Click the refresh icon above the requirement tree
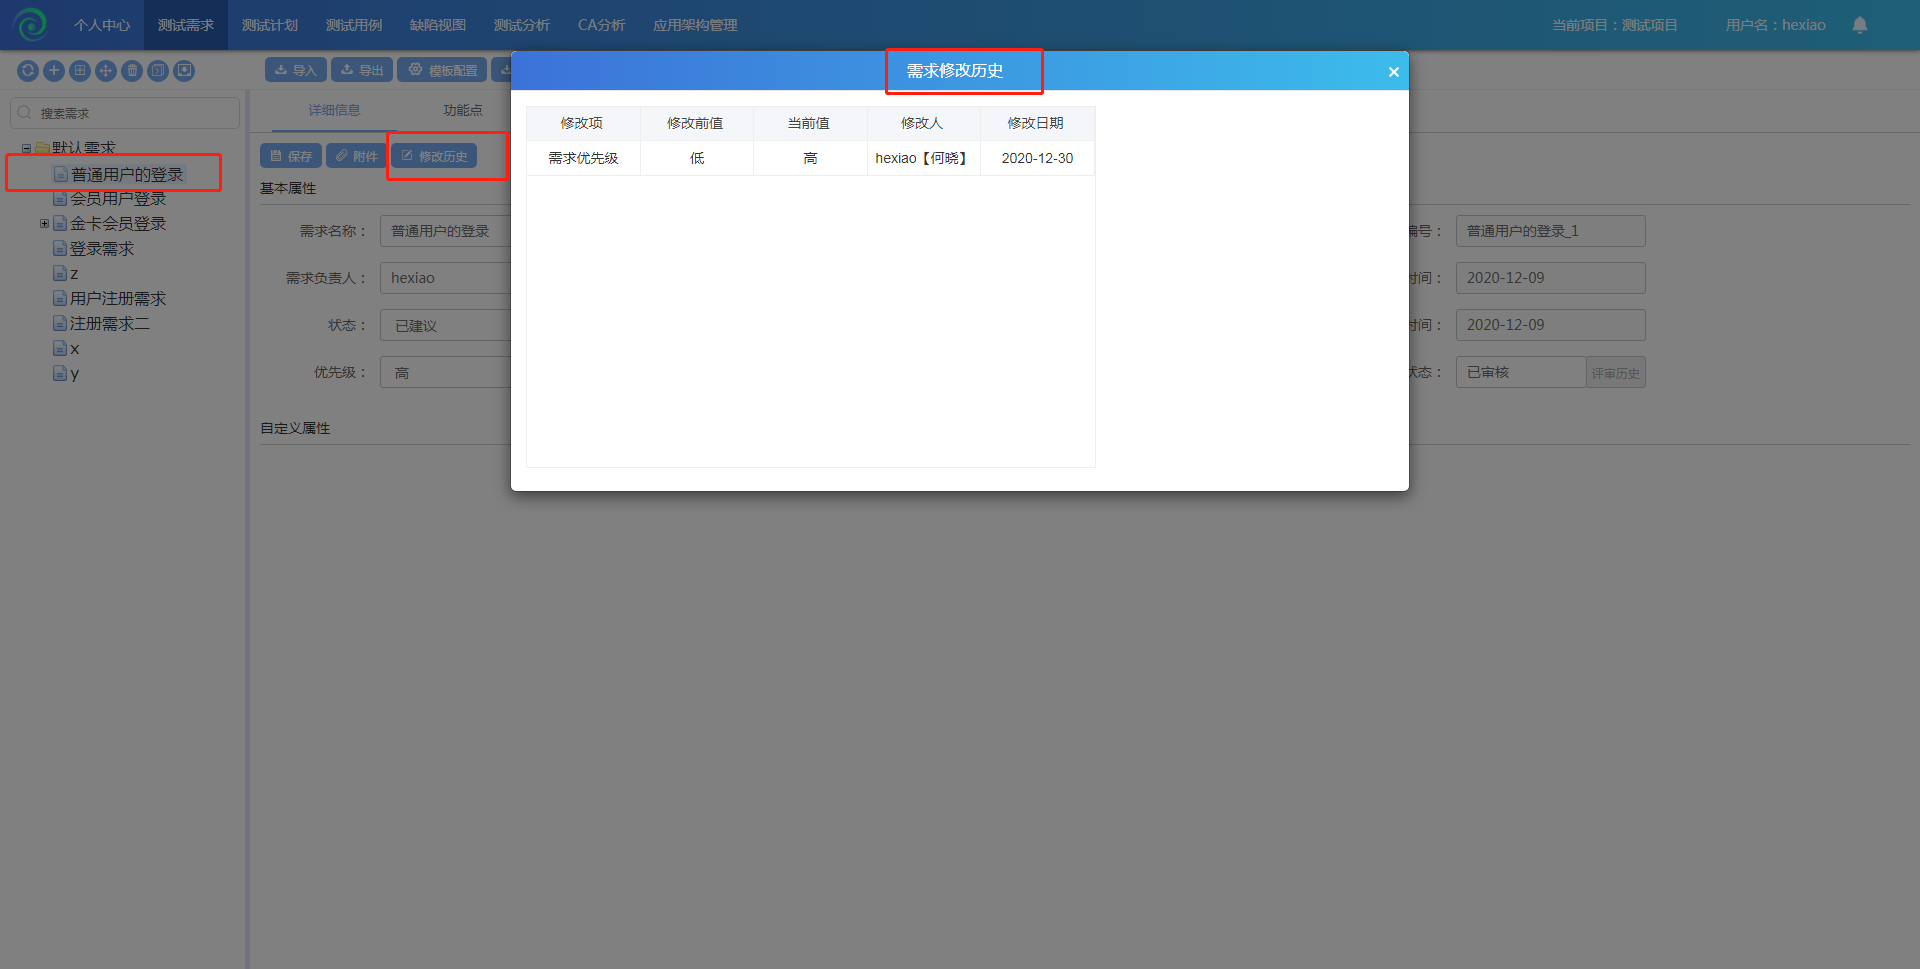Image resolution: width=1920 pixels, height=969 pixels. (x=28, y=71)
